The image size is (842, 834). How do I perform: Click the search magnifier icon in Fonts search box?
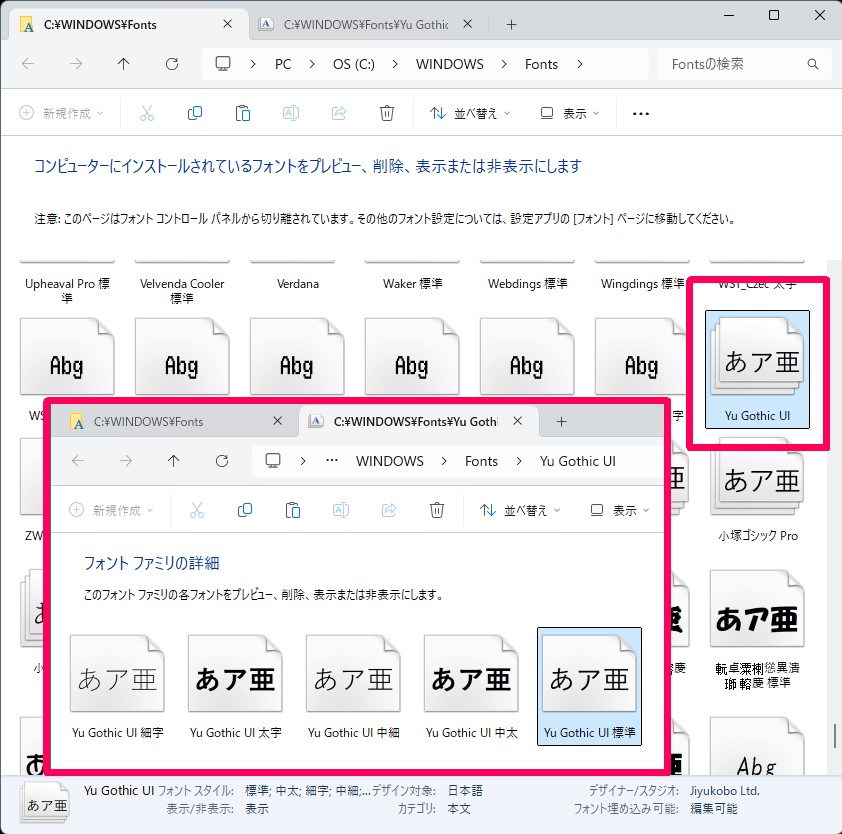(x=813, y=64)
